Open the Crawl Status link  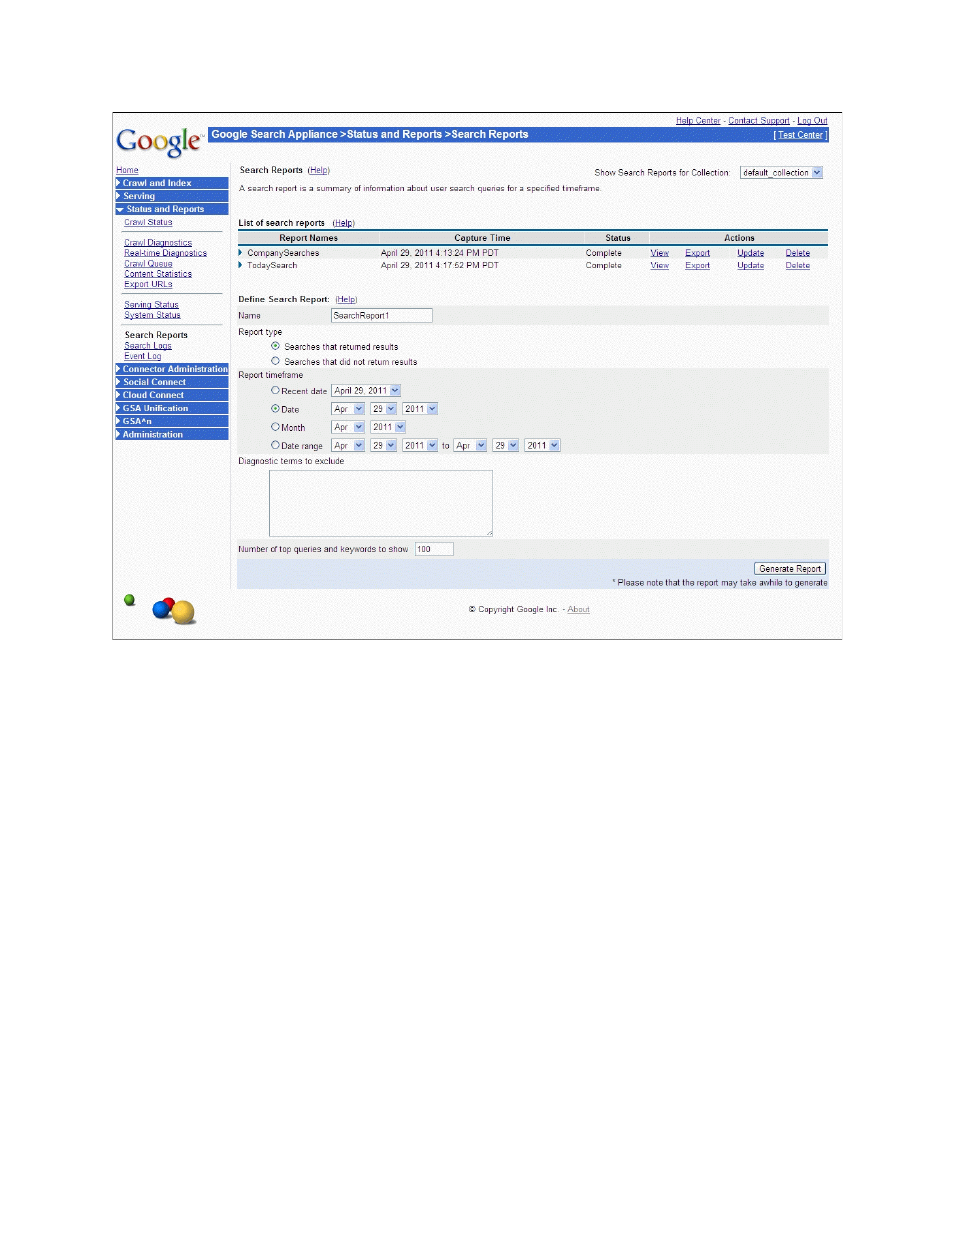click(148, 222)
